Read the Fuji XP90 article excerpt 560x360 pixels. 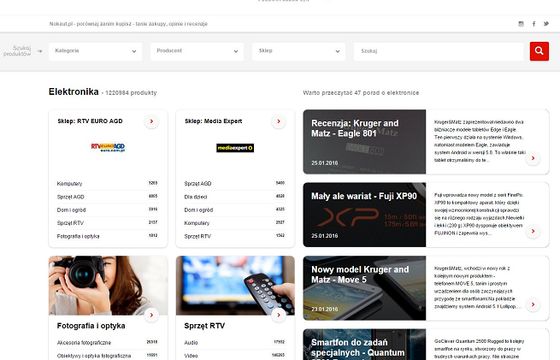(479, 214)
